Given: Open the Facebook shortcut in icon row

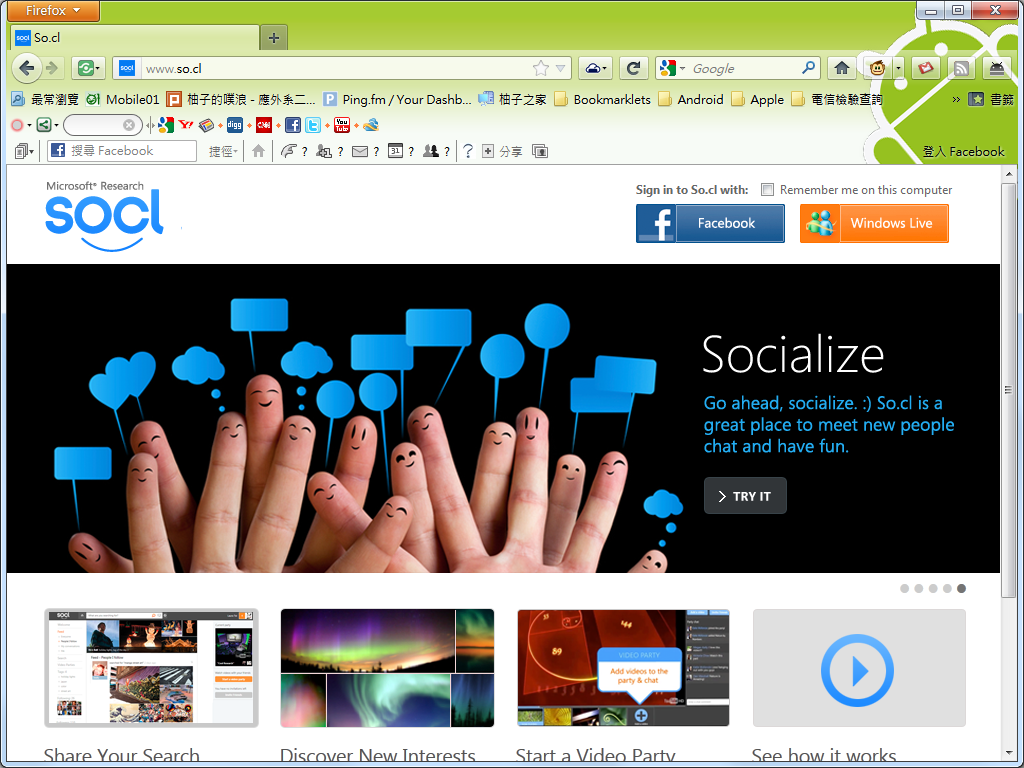Looking at the screenshot, I should coord(293,125).
